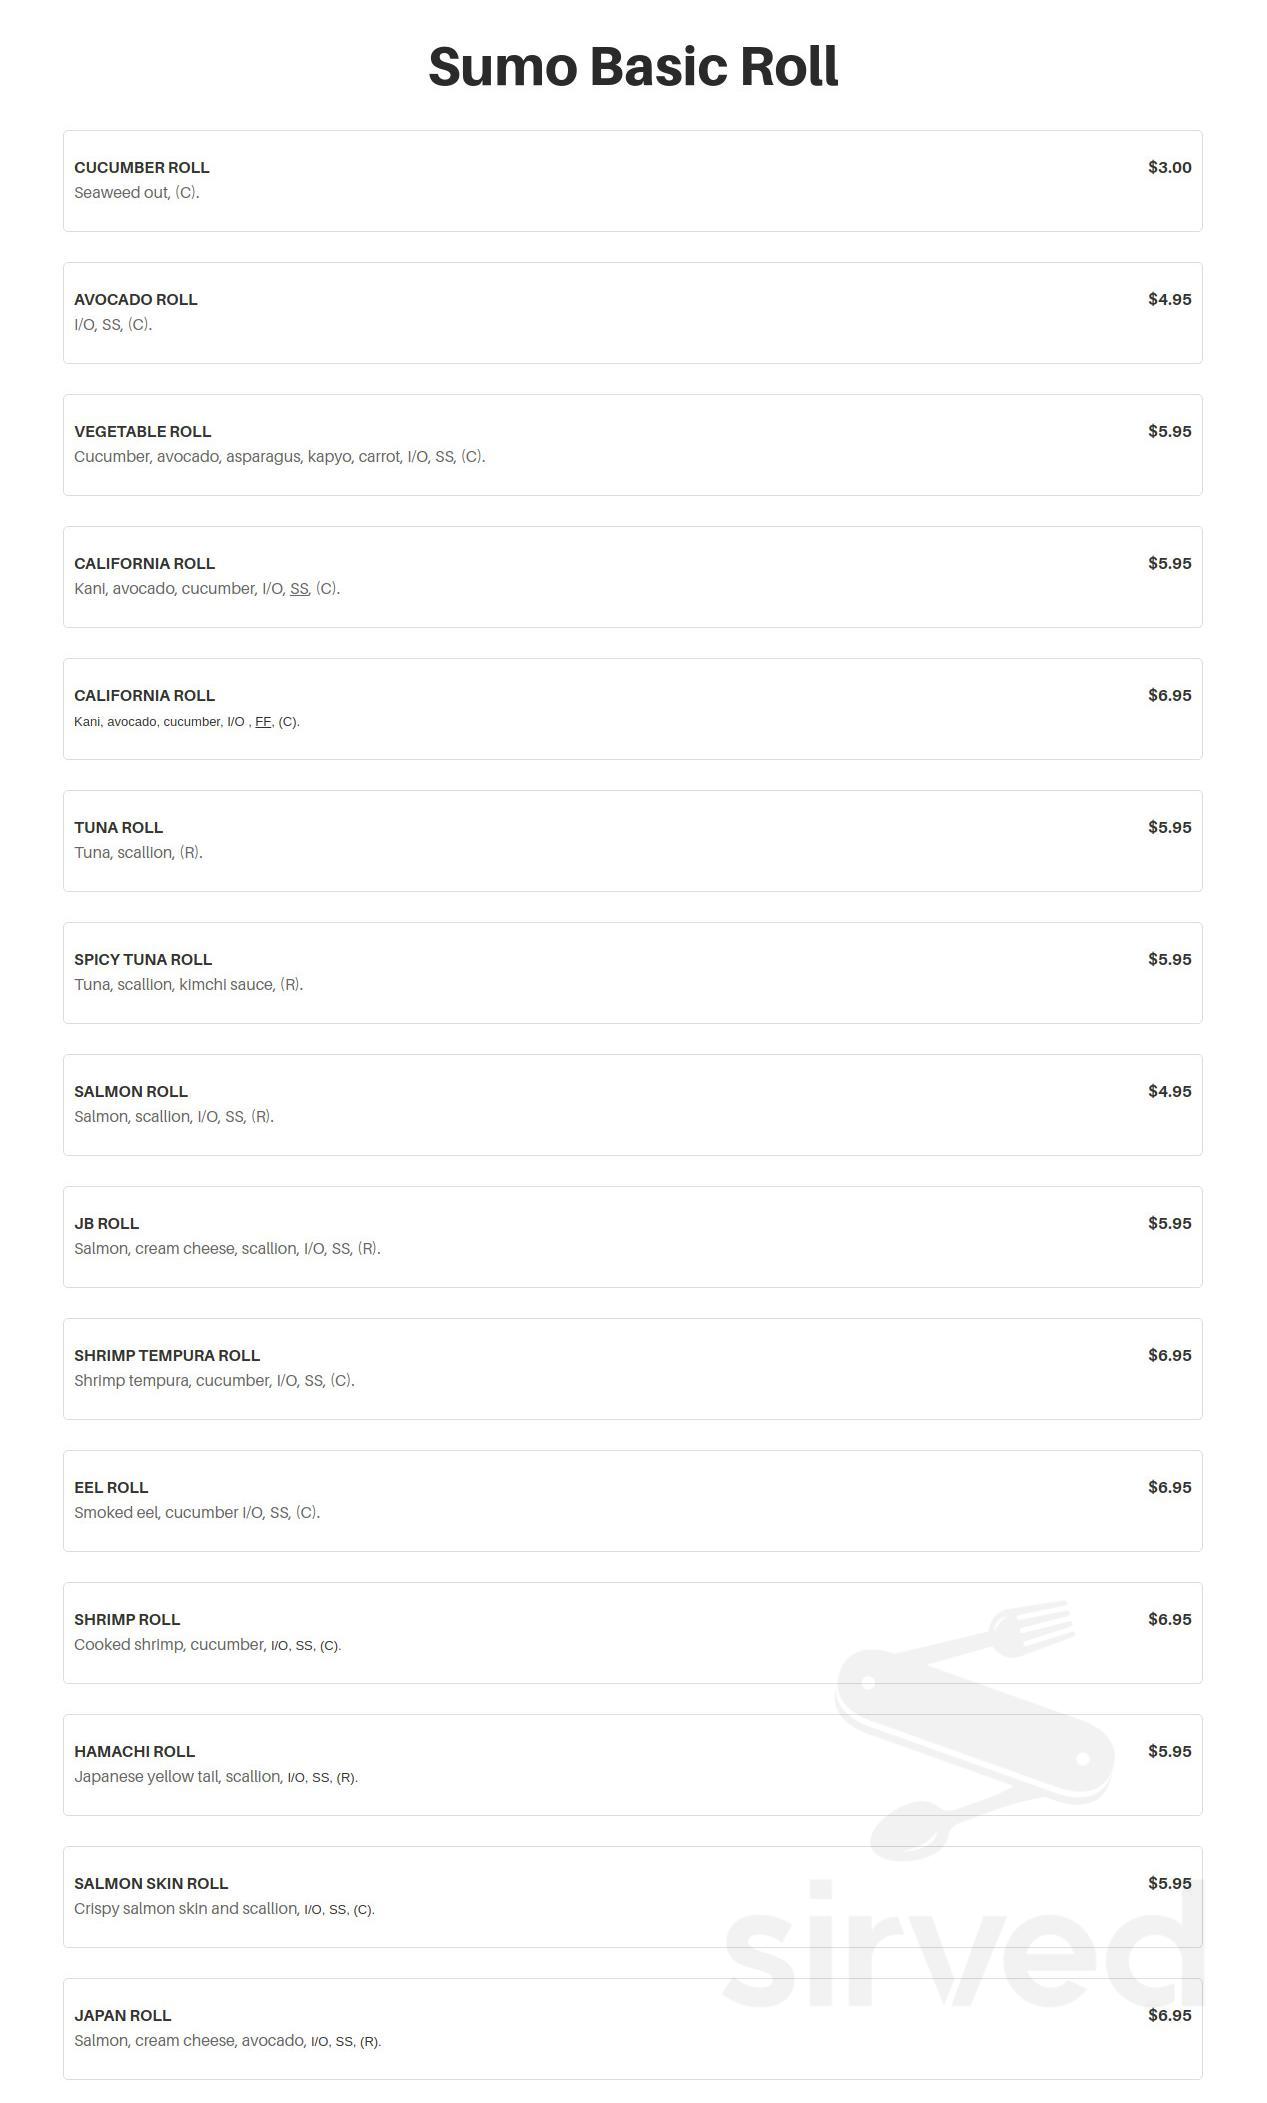Click the Shrimp Roll description text
The height and width of the screenshot is (2103, 1267).
(207, 1645)
